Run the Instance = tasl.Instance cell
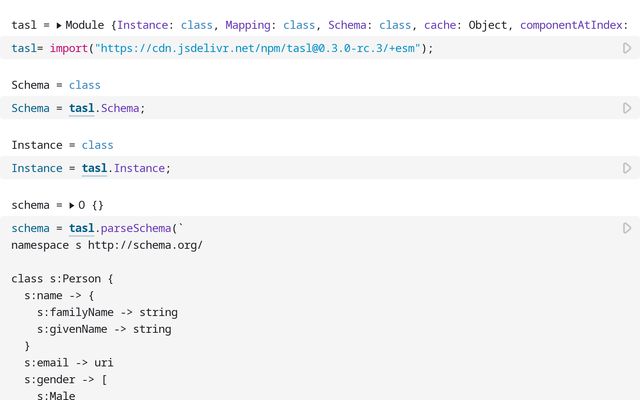This screenshot has width=640, height=400. 627,168
